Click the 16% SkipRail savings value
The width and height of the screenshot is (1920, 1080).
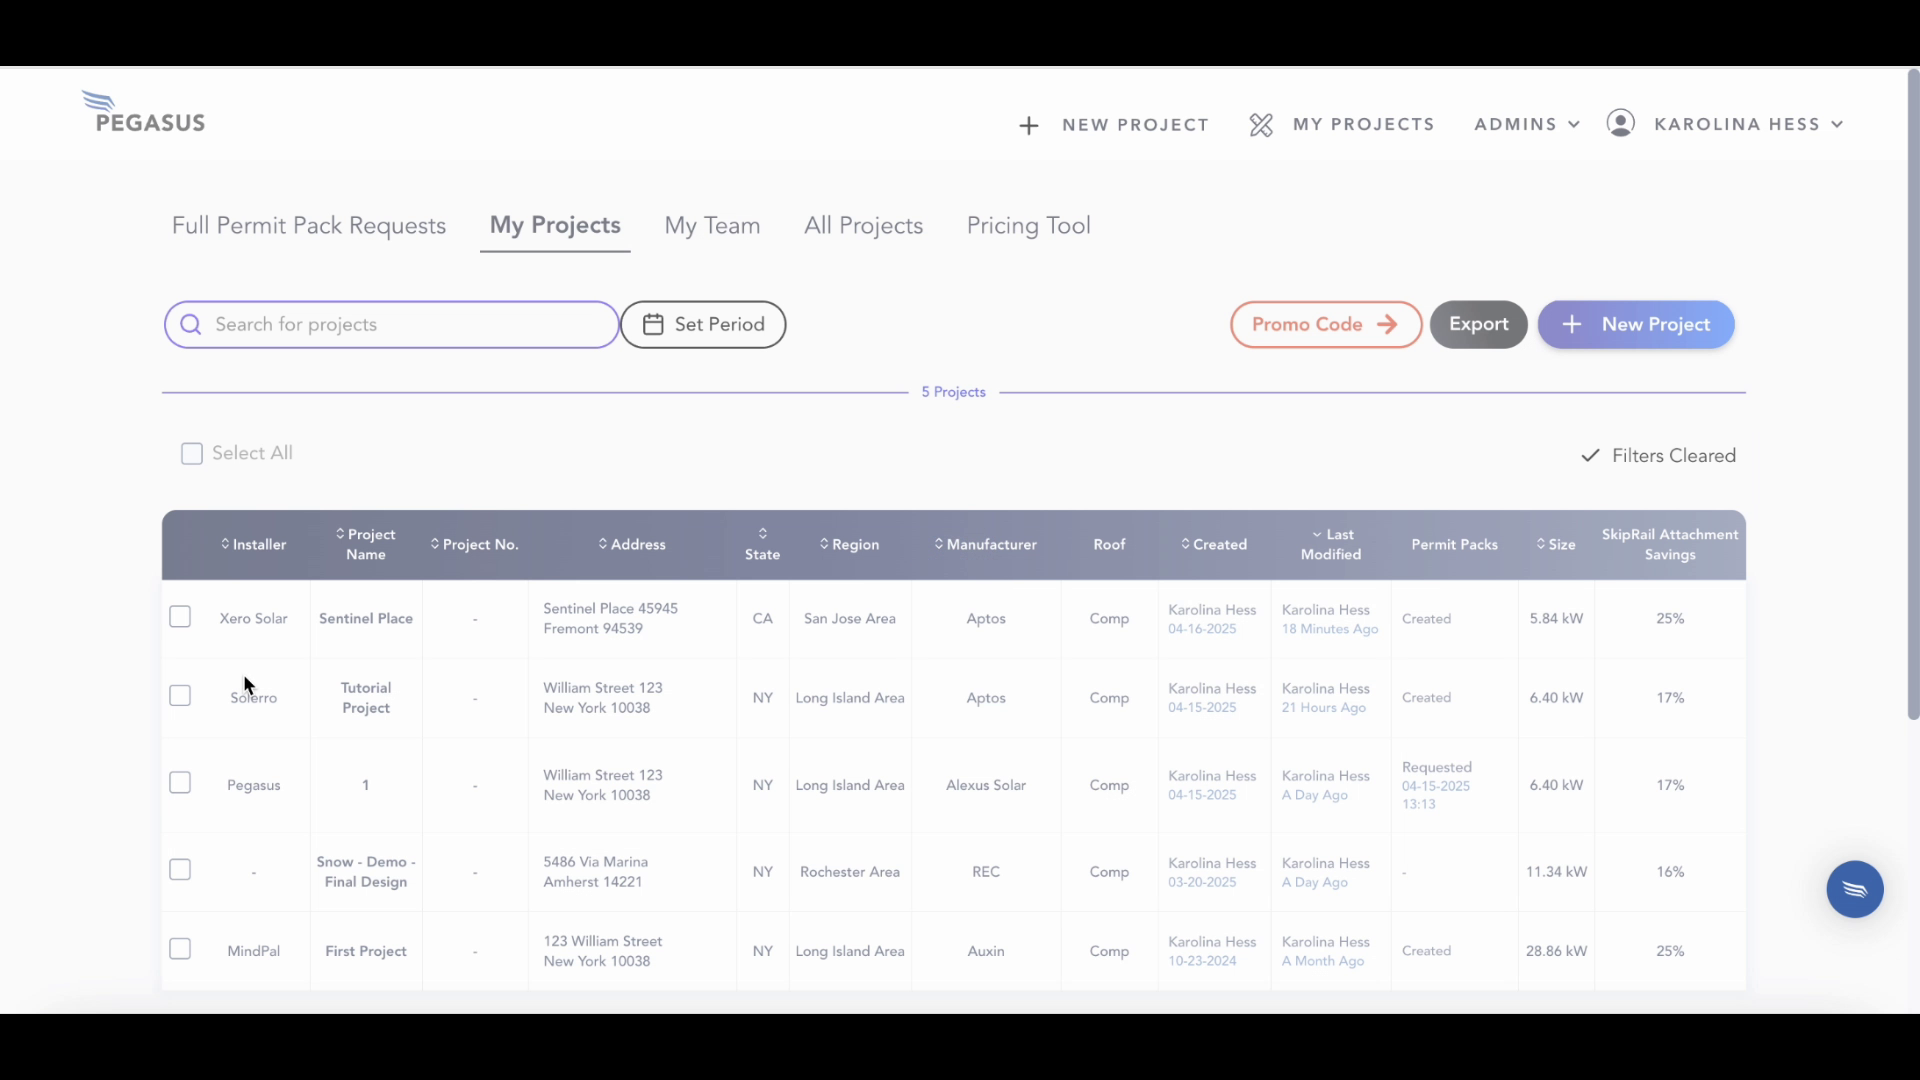pos(1670,872)
